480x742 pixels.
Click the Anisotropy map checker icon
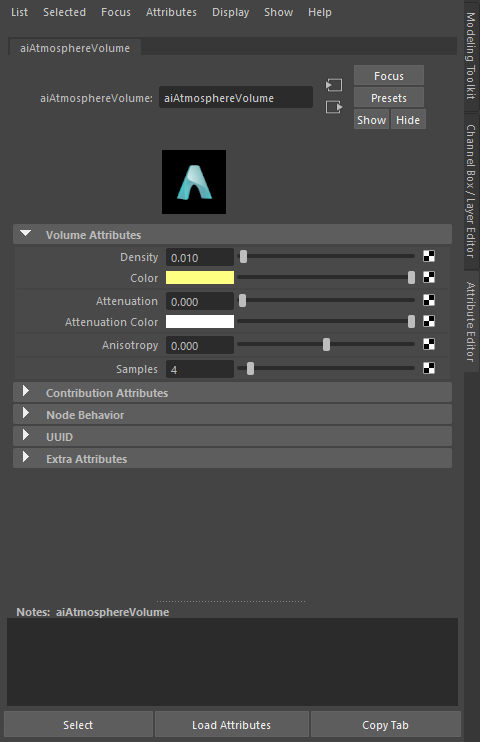click(x=429, y=344)
